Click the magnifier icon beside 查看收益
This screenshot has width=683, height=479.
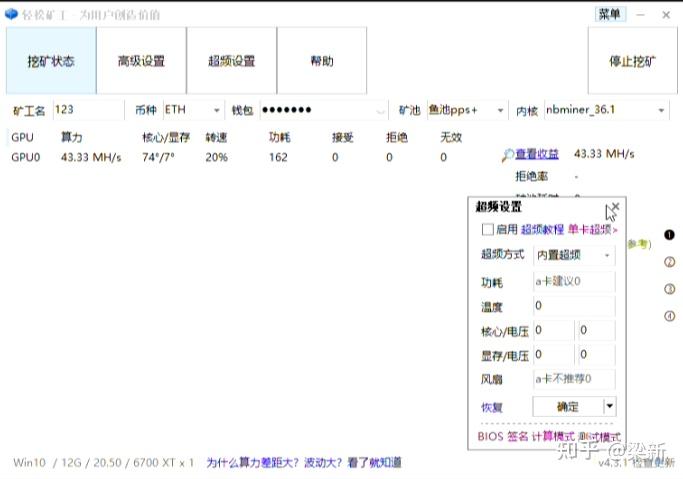[508, 155]
